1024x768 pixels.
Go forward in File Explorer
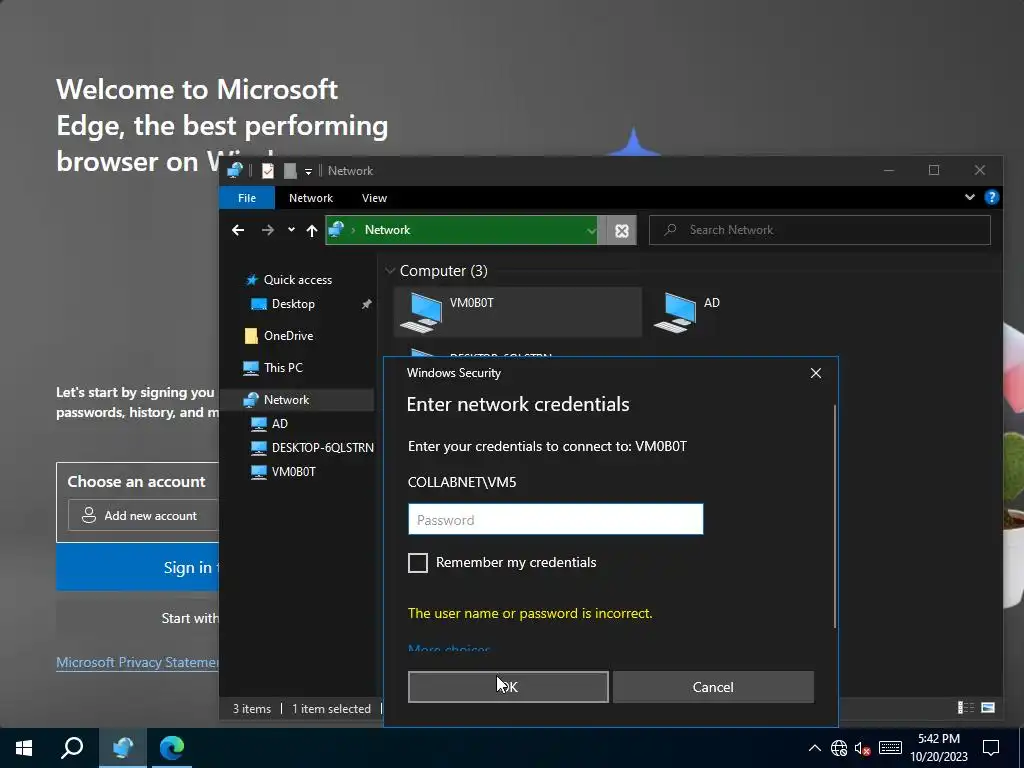pyautogui.click(x=268, y=230)
